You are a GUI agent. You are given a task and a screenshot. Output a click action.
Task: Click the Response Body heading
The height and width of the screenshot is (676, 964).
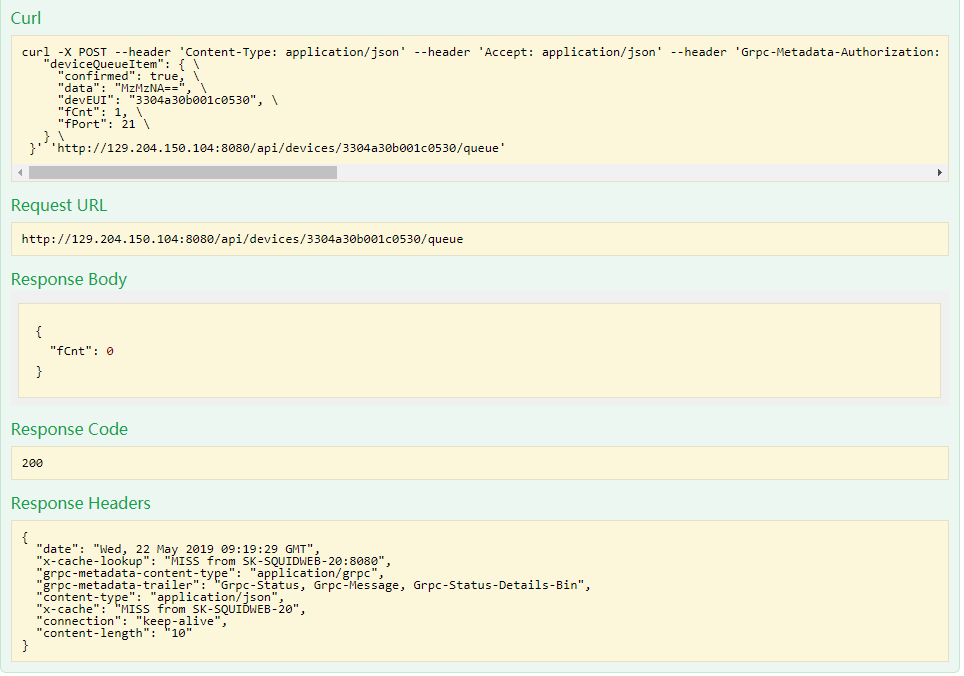69,280
